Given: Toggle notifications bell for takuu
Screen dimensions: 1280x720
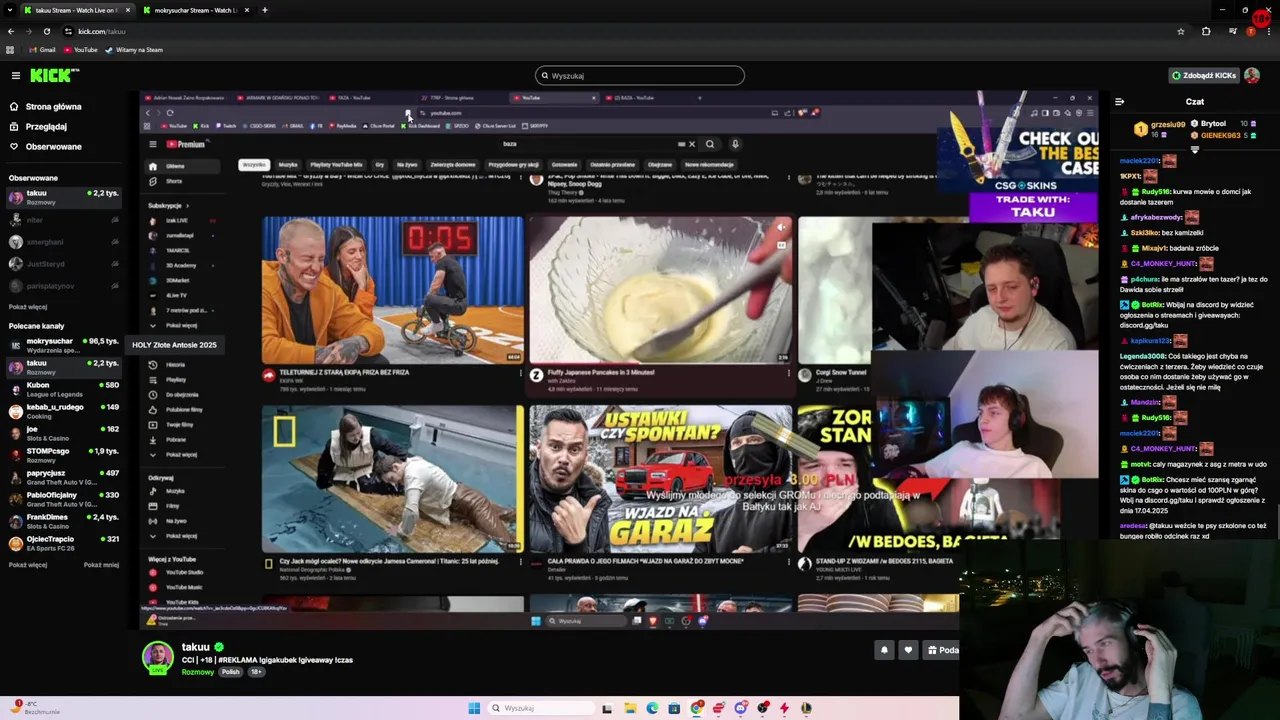Looking at the screenshot, I should point(884,650).
